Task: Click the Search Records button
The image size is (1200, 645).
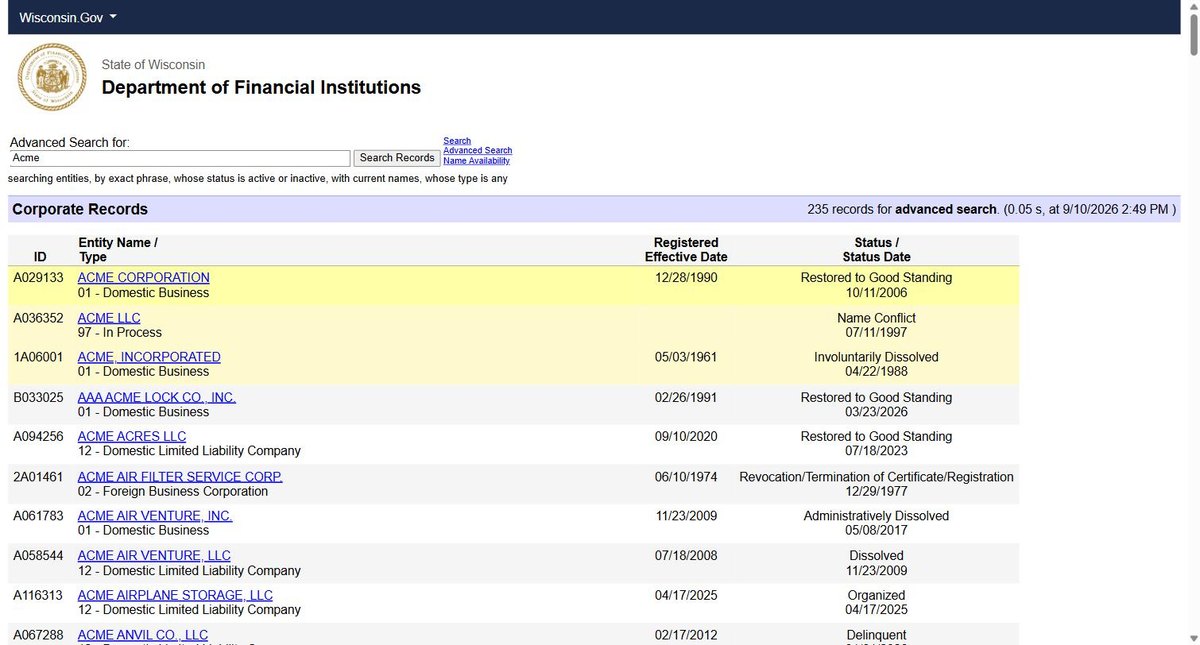Action: pos(397,158)
